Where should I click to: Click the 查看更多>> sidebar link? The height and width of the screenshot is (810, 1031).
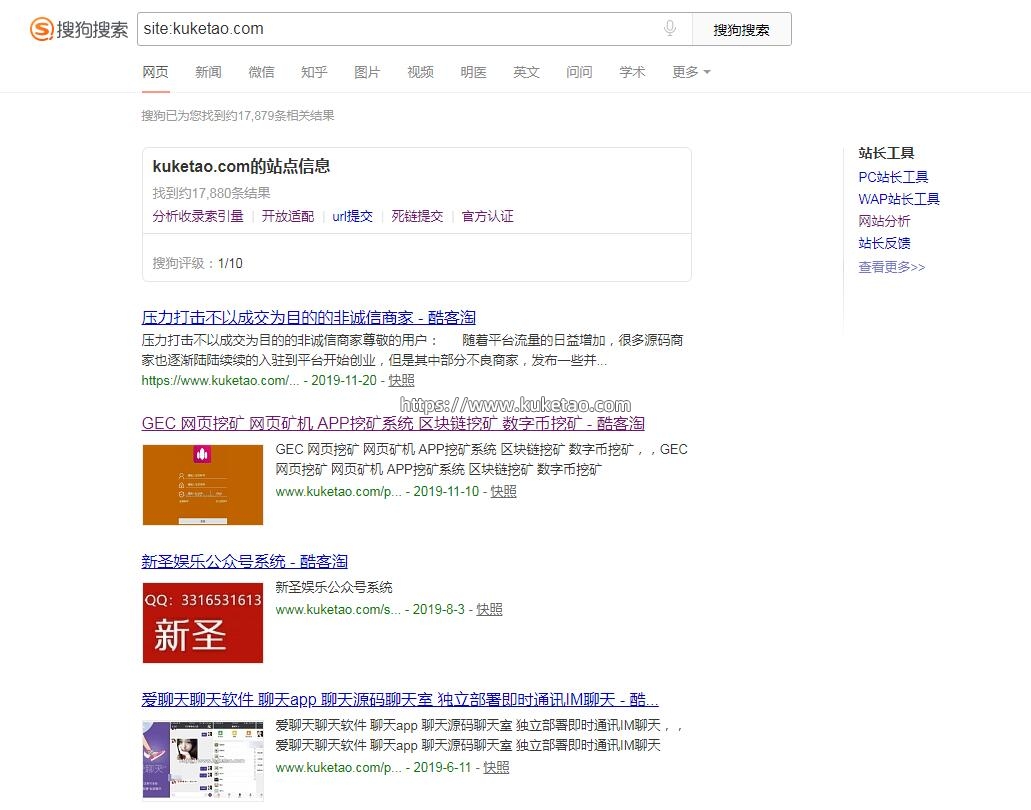[x=891, y=266]
